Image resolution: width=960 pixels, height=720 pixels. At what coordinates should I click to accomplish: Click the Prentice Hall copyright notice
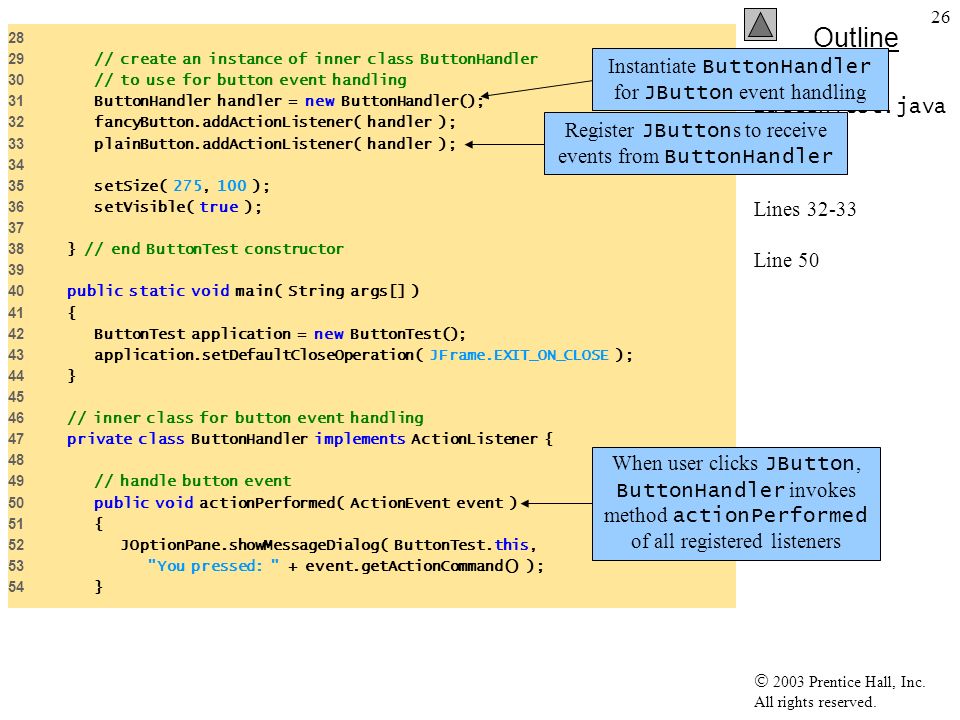pyautogui.click(x=839, y=691)
